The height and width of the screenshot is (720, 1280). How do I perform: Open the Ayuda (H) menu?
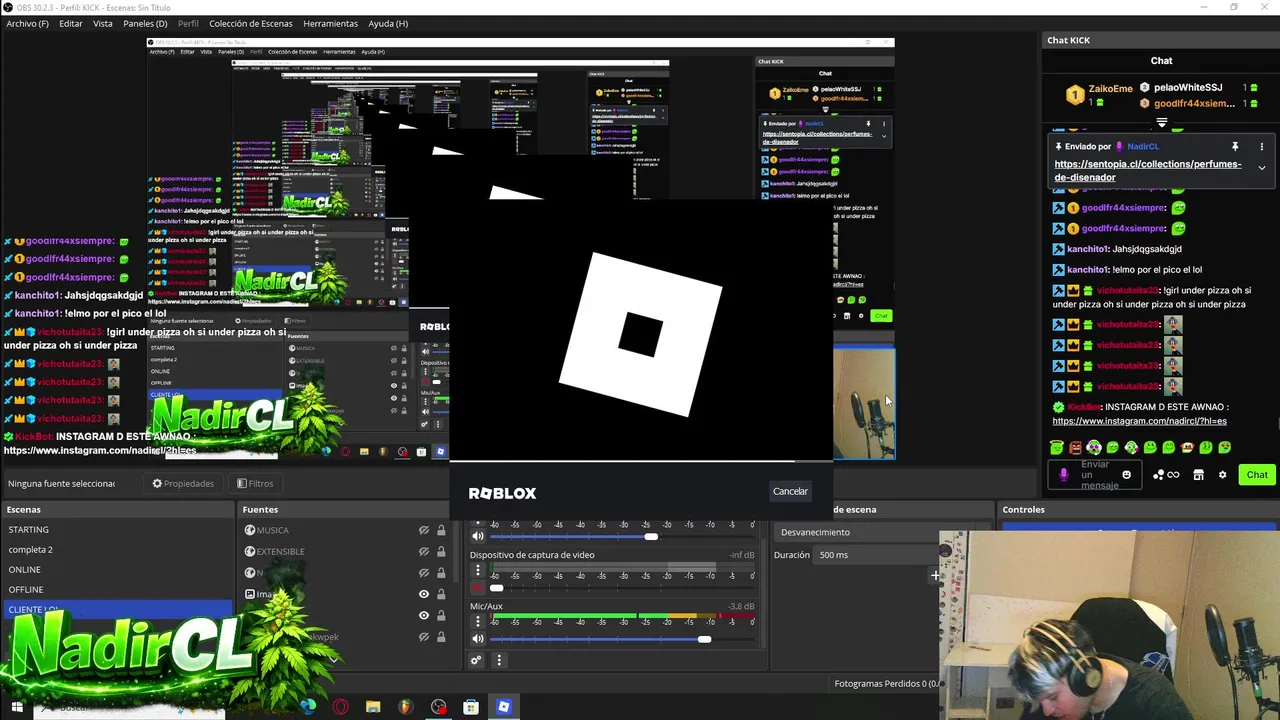coord(388,23)
